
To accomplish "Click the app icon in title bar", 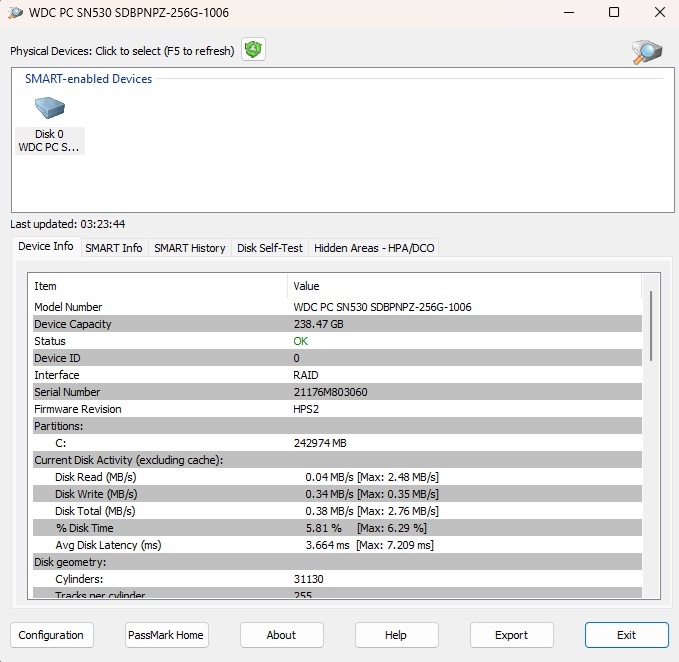I will tap(16, 13).
